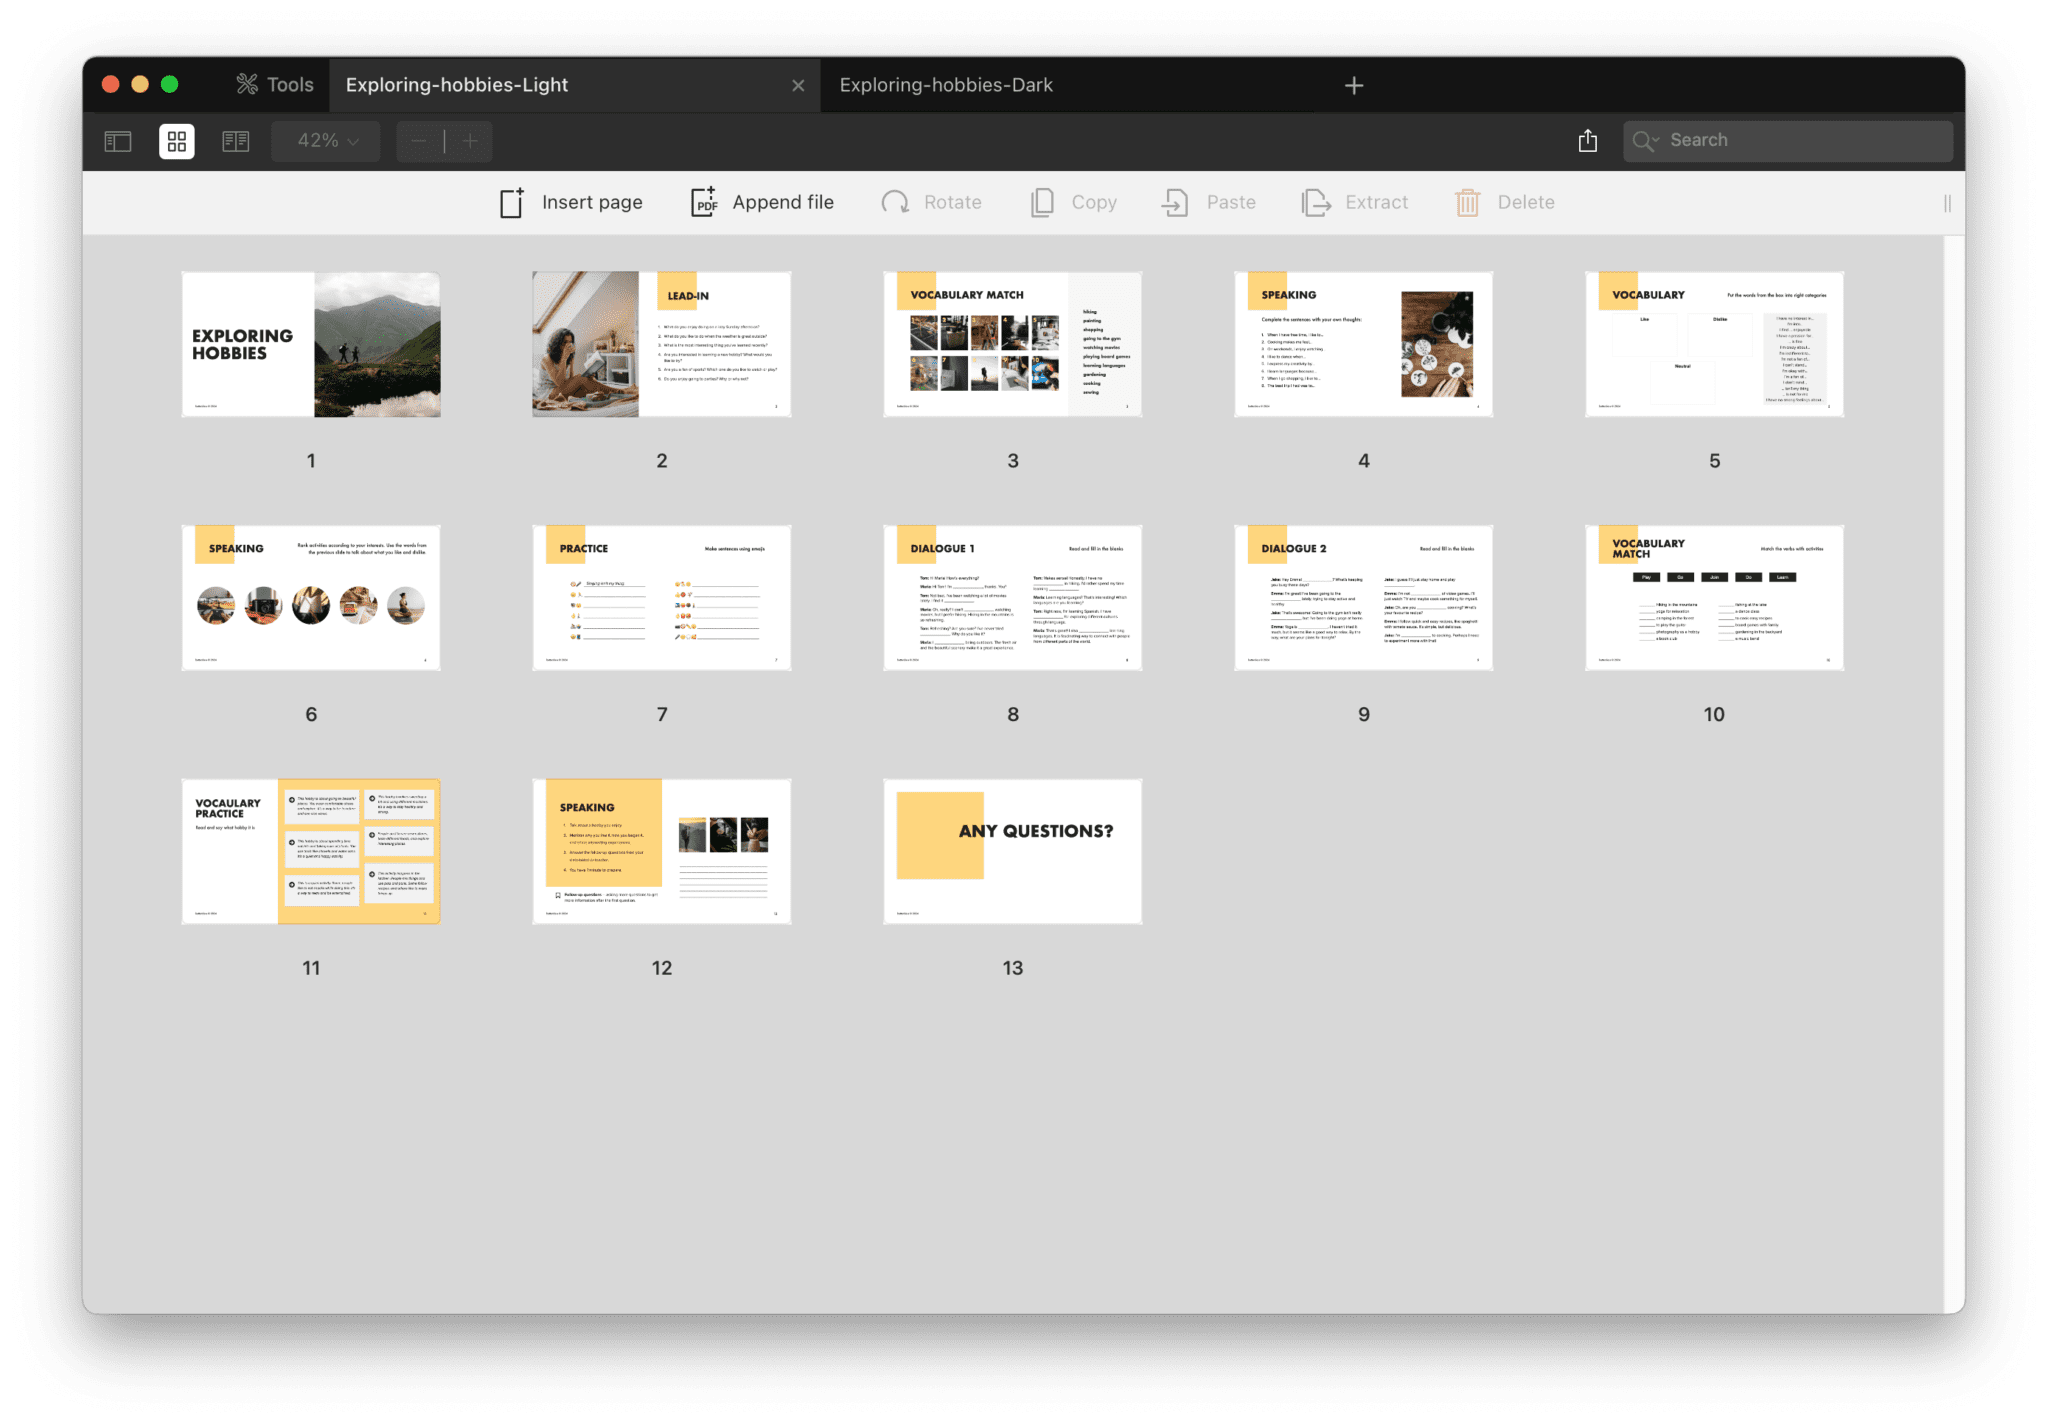The image size is (2048, 1423).
Task: Select the Vocabulary Match page 3 thumbnail
Action: [1012, 344]
